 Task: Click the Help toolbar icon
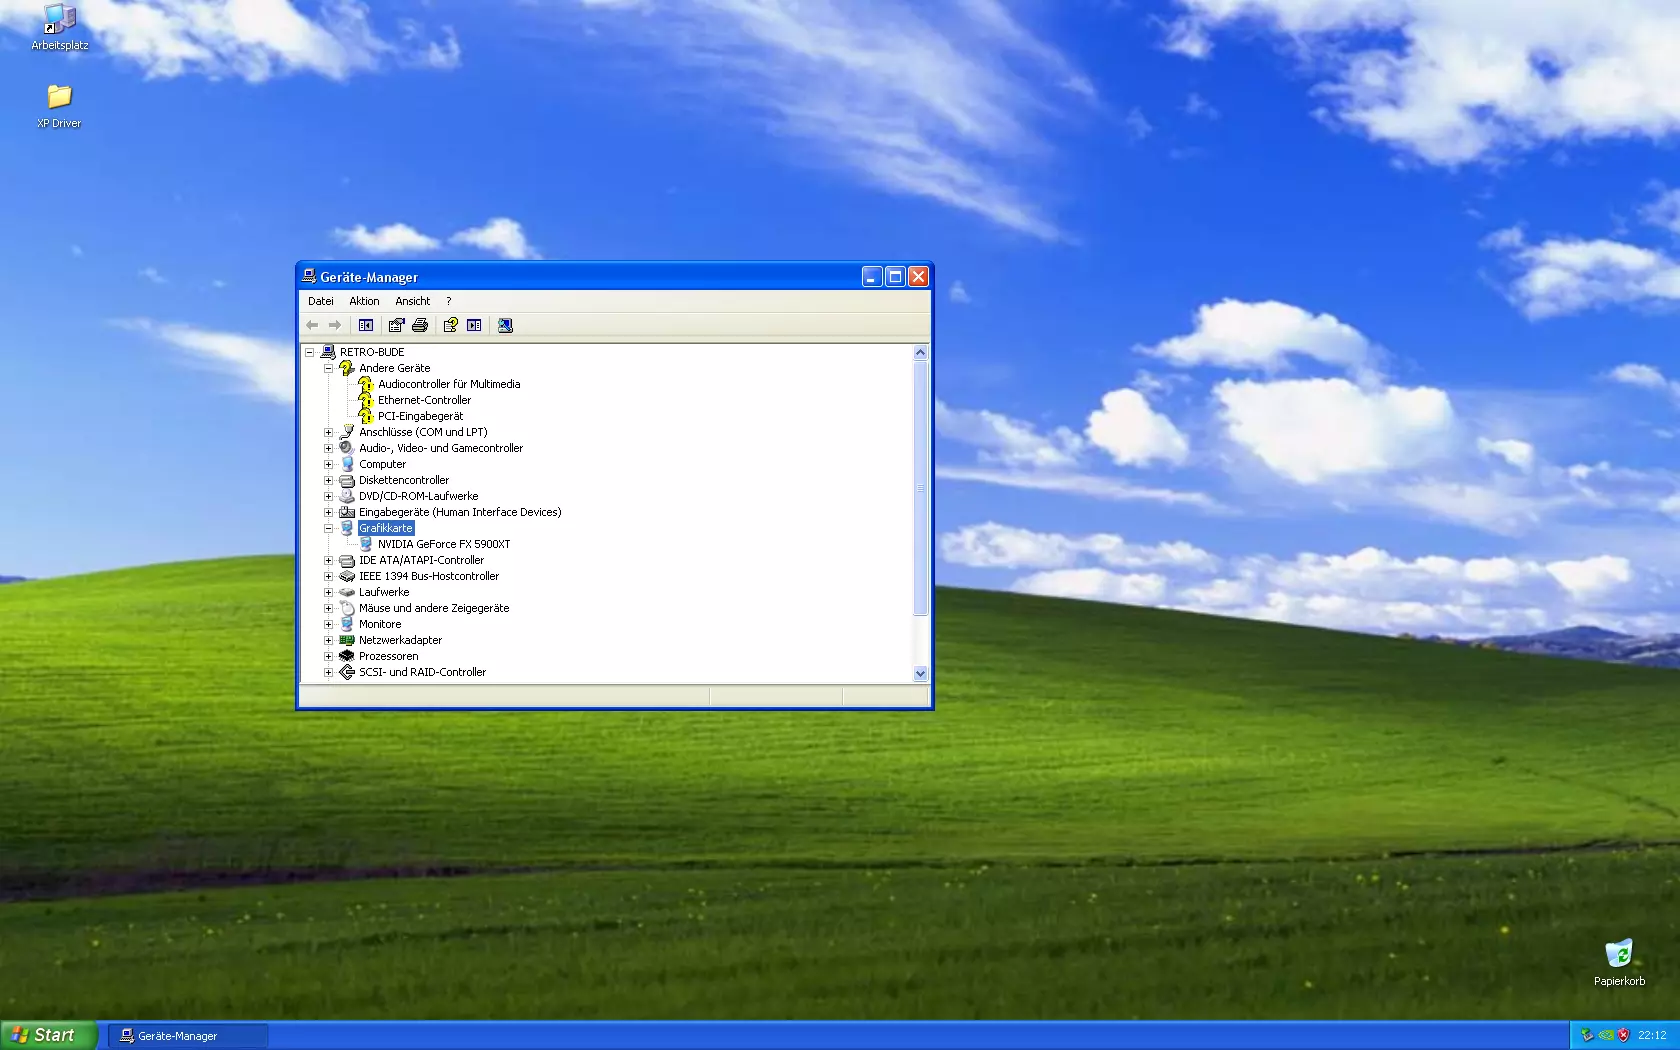[x=450, y=325]
